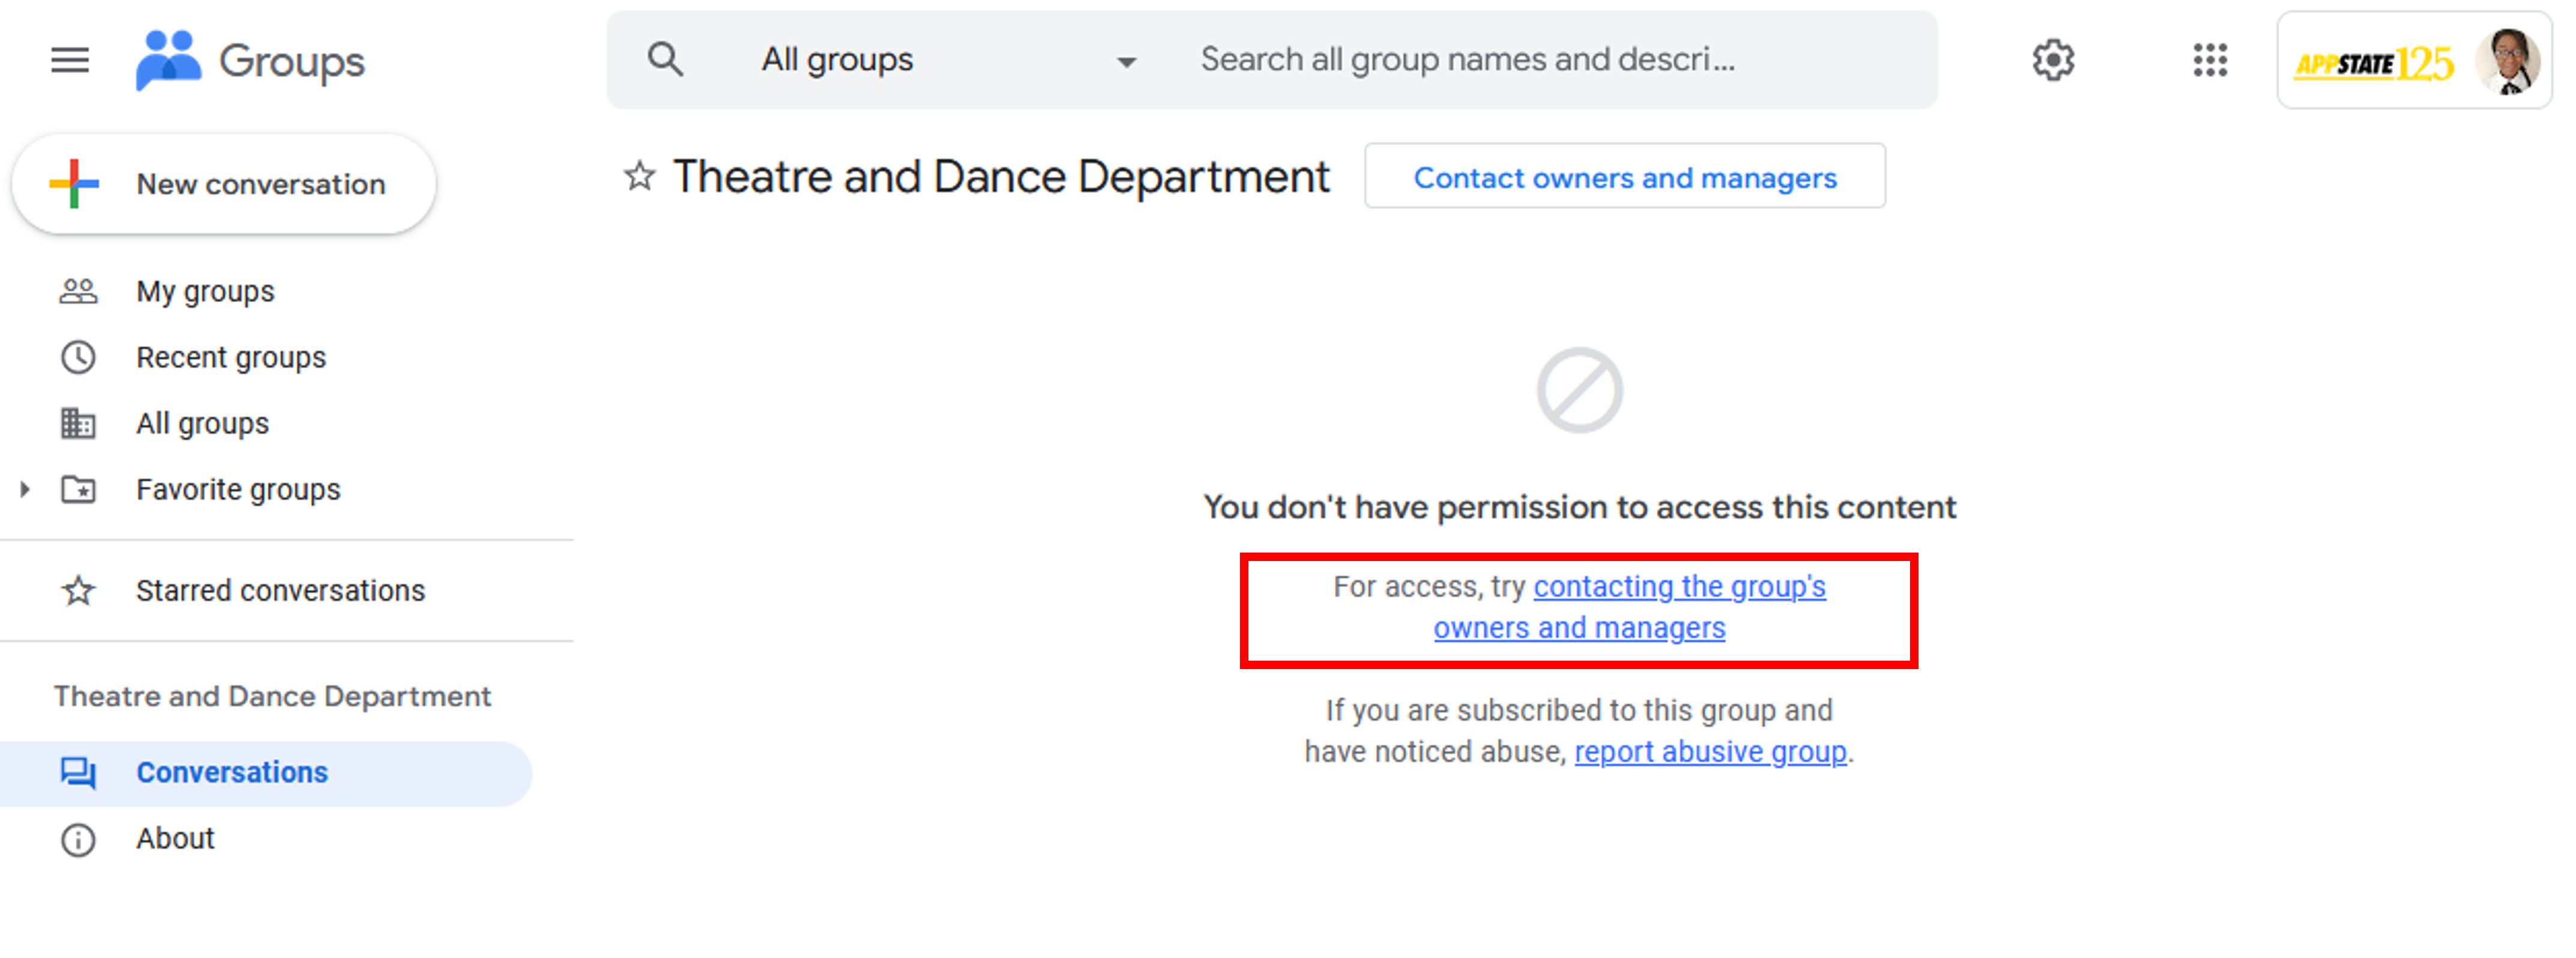Screen dimensions: 2576x958
Task: Click the Conversations chat icon
Action: (78, 772)
